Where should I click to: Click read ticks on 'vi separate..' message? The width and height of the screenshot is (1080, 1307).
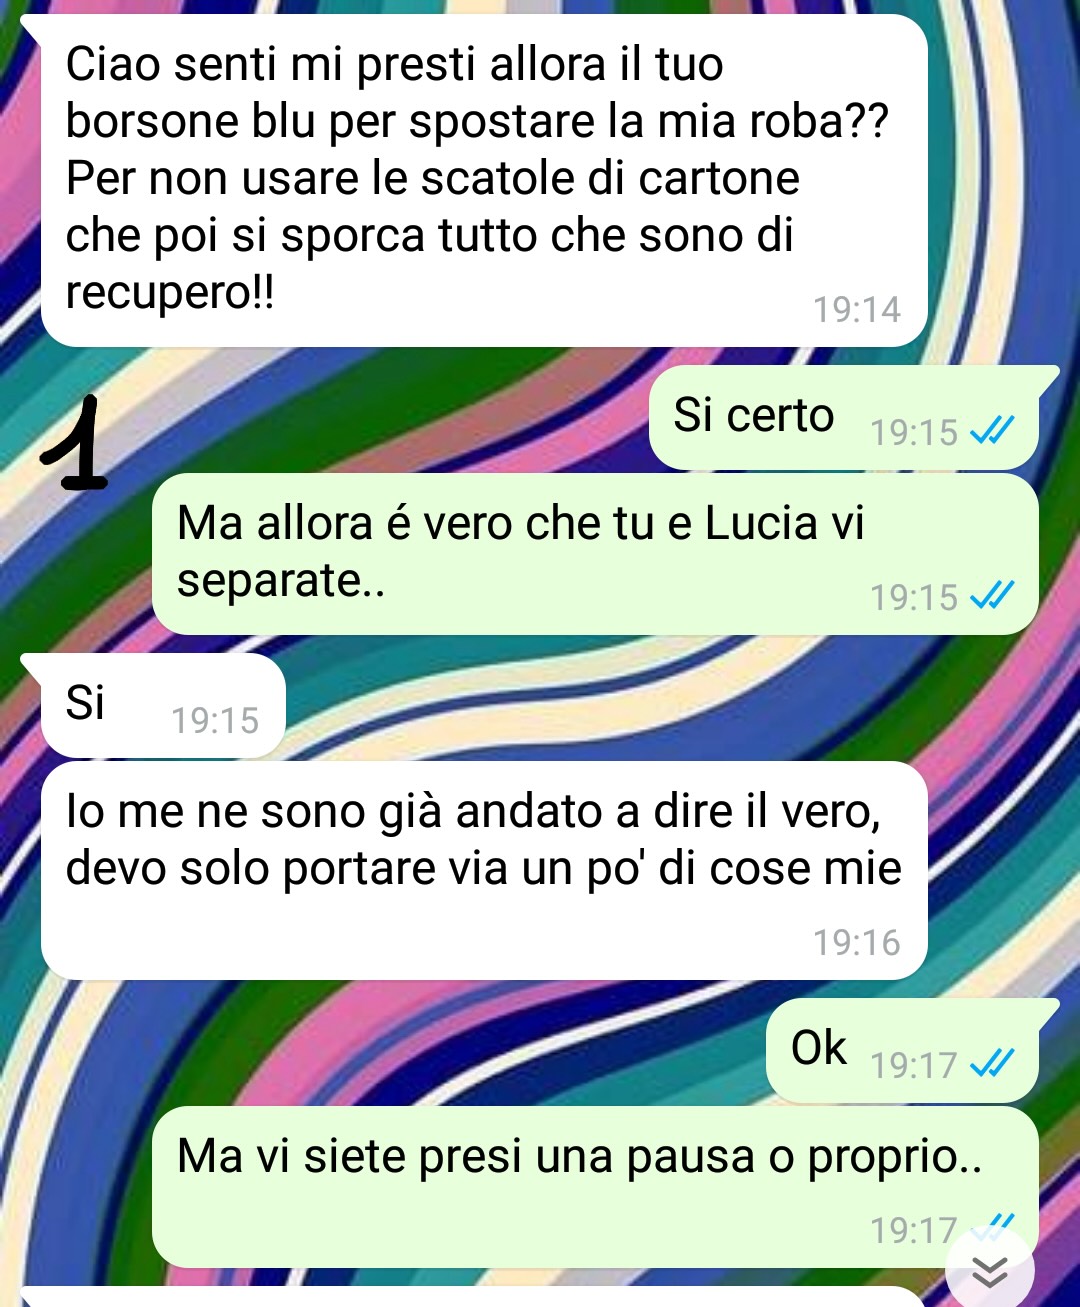992,596
